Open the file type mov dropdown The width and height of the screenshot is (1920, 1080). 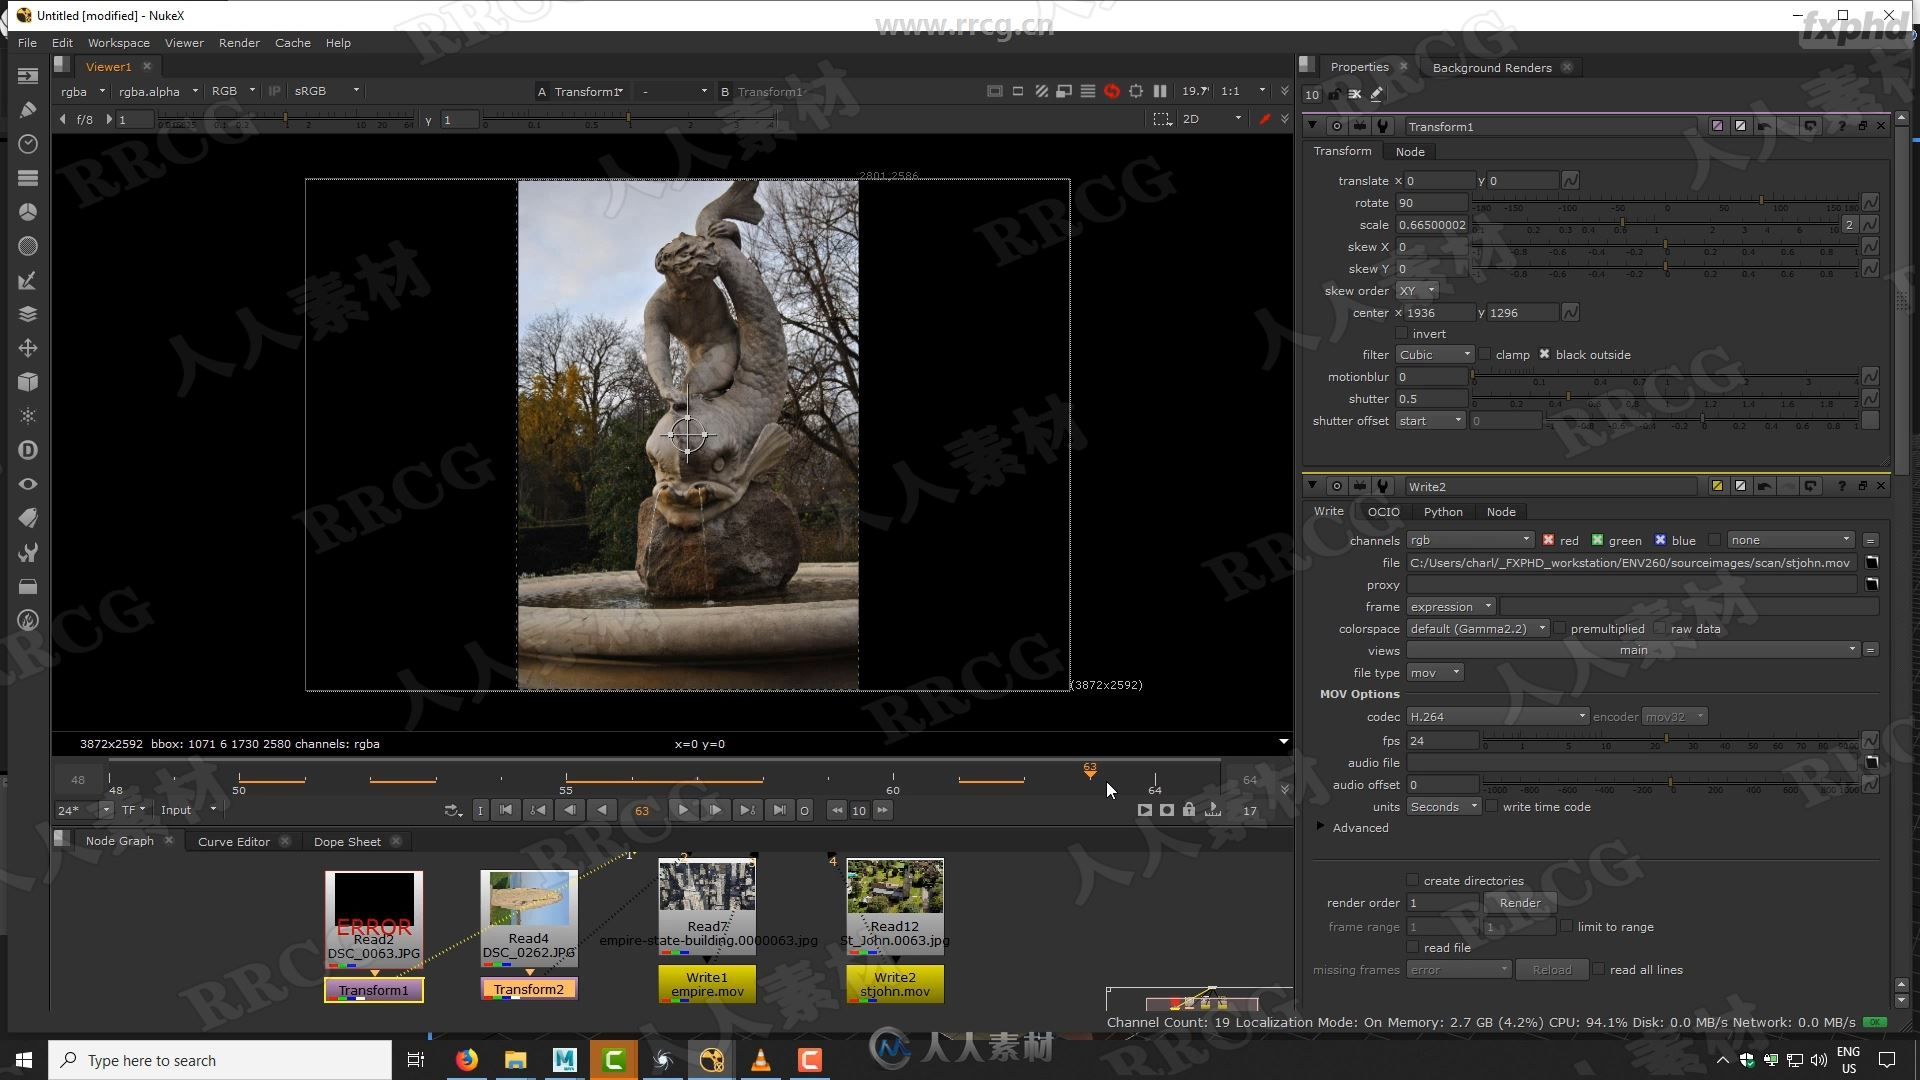(1435, 673)
